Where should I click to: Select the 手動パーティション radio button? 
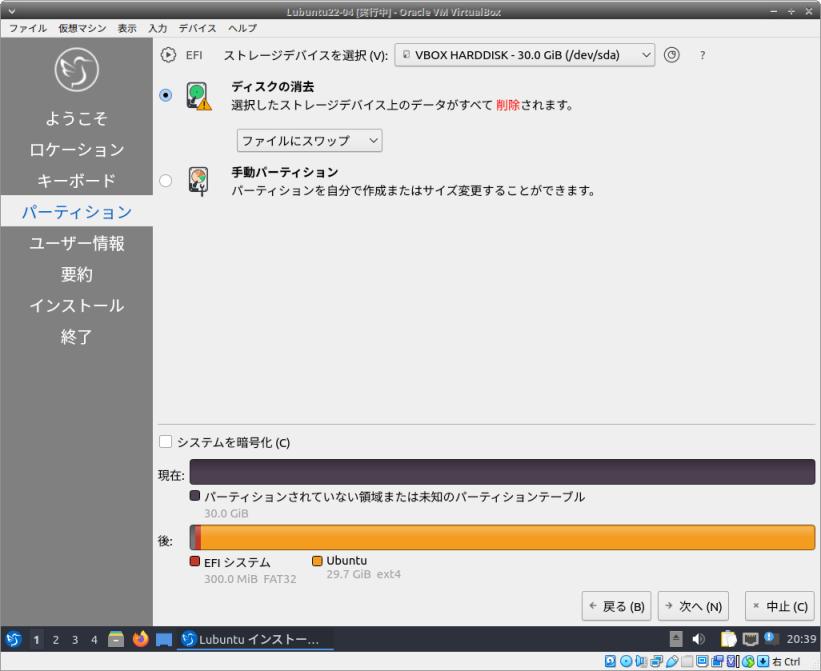165,181
